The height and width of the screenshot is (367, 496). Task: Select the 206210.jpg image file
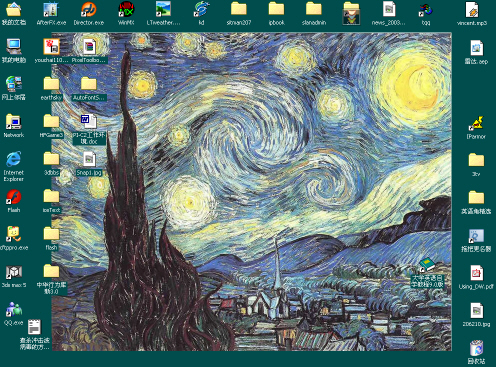[476, 311]
